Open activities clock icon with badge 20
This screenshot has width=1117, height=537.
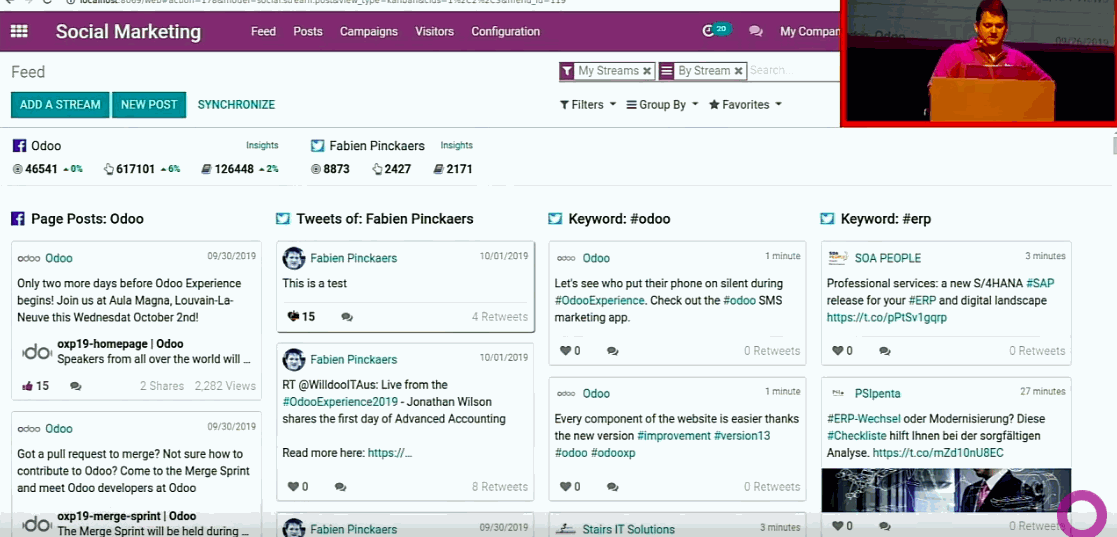[716, 31]
